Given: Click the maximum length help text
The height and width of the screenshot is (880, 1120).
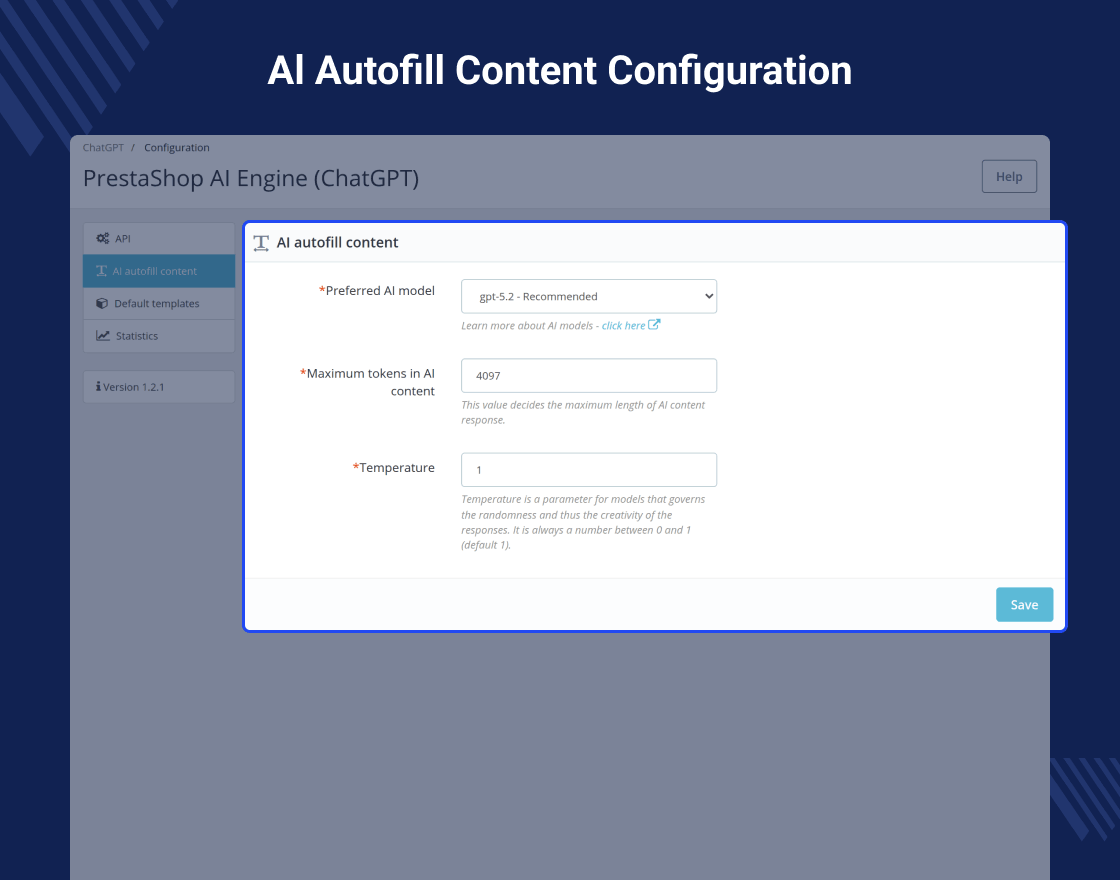Looking at the screenshot, I should [583, 412].
